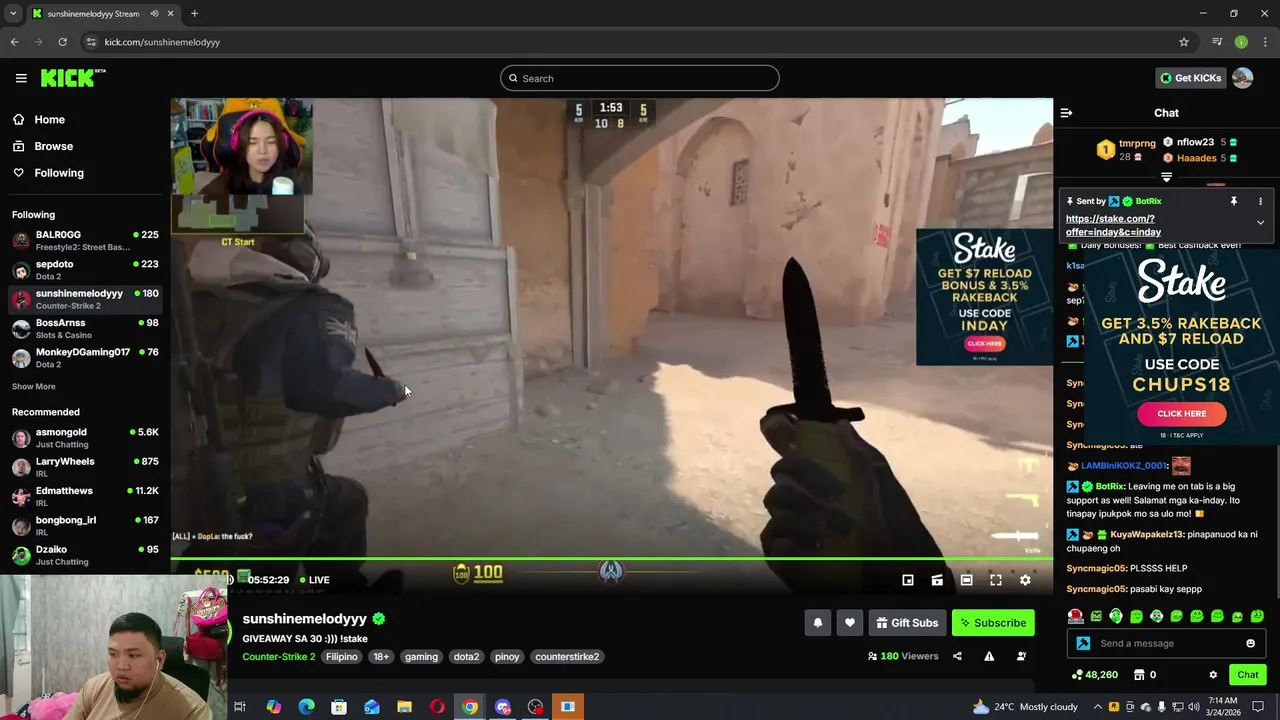
Task: Open BALROGG channel in Following list
Action: coord(85,240)
